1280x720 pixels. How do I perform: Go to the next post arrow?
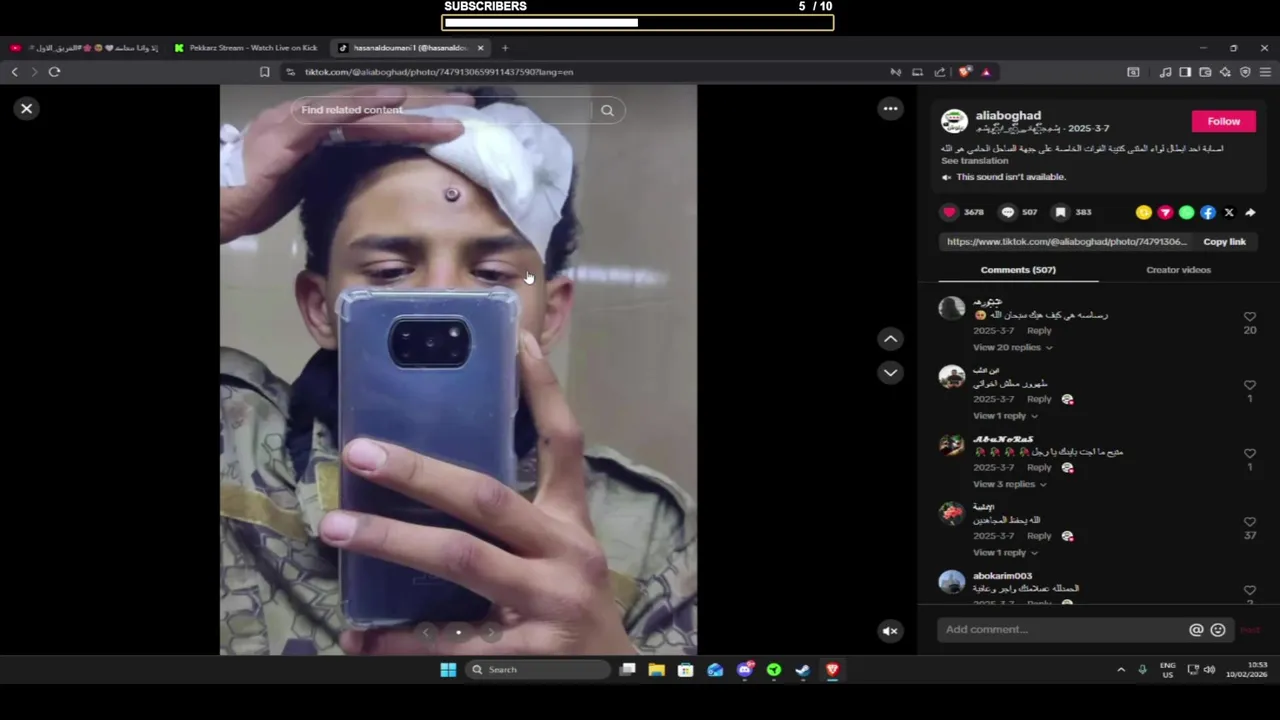(890, 372)
